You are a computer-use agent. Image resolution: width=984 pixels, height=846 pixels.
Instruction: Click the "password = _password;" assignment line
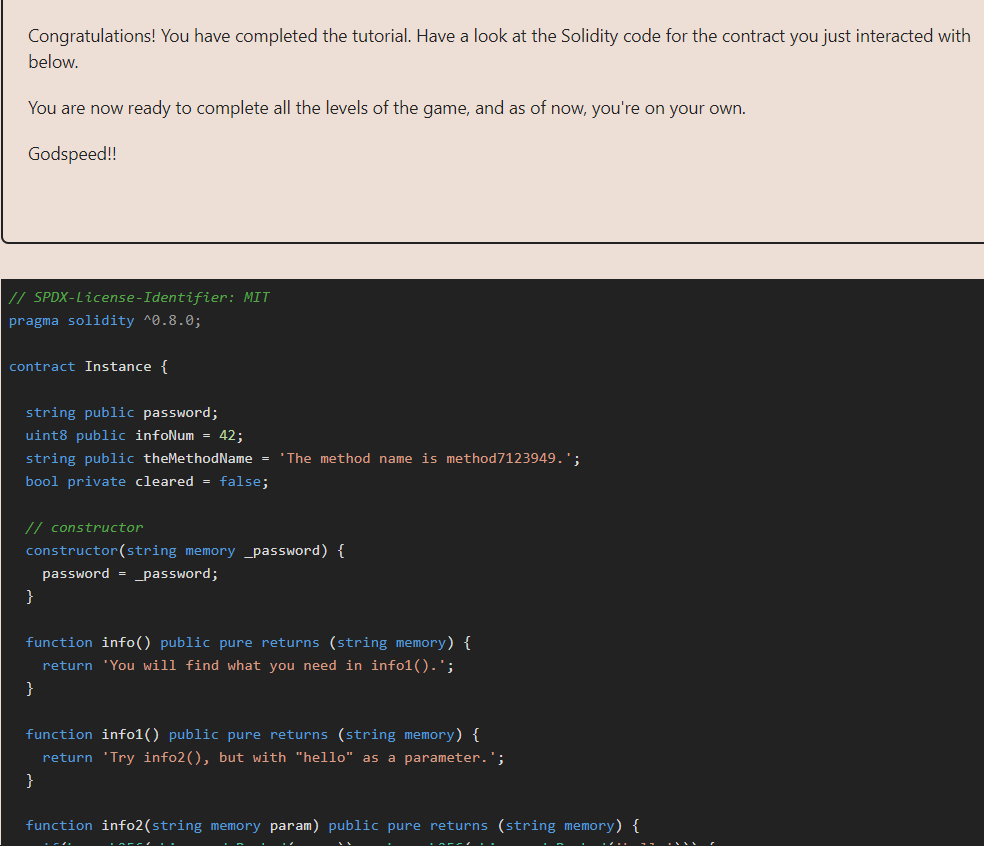click(131, 574)
